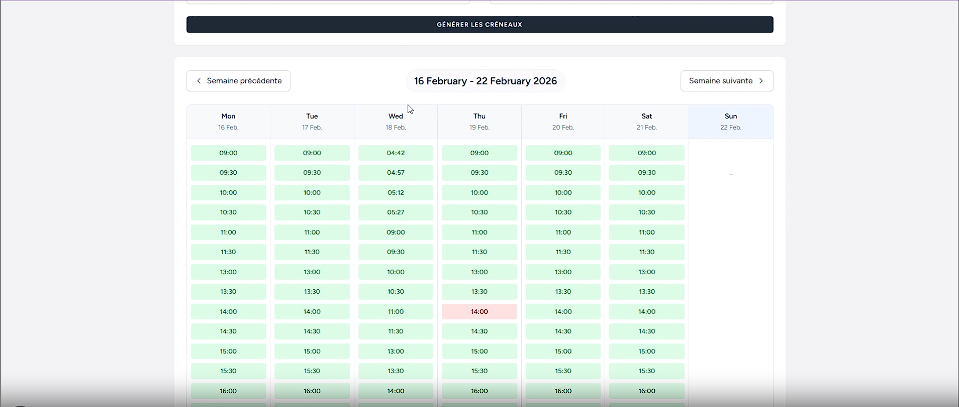Select Wednesday 04:42 time slot
959x407 pixels.
pyautogui.click(x=395, y=153)
